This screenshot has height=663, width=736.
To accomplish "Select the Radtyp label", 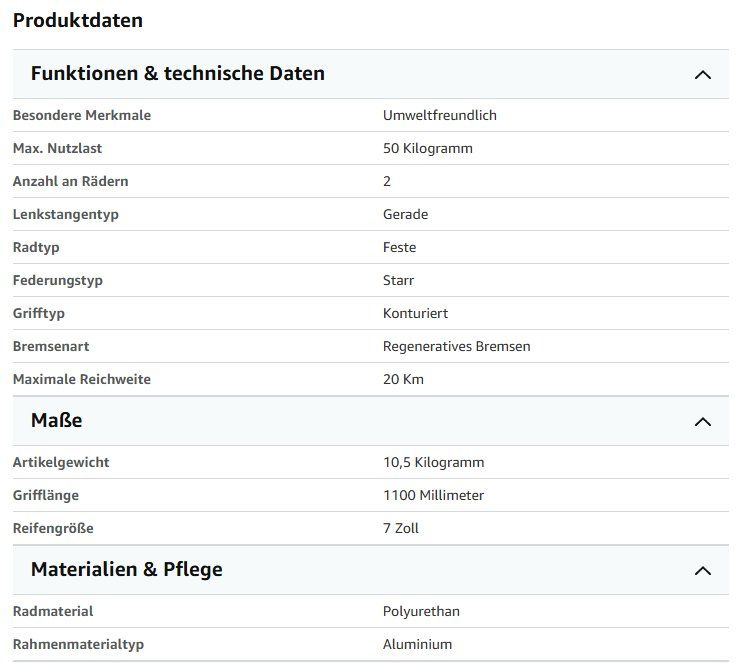I will click(36, 247).
